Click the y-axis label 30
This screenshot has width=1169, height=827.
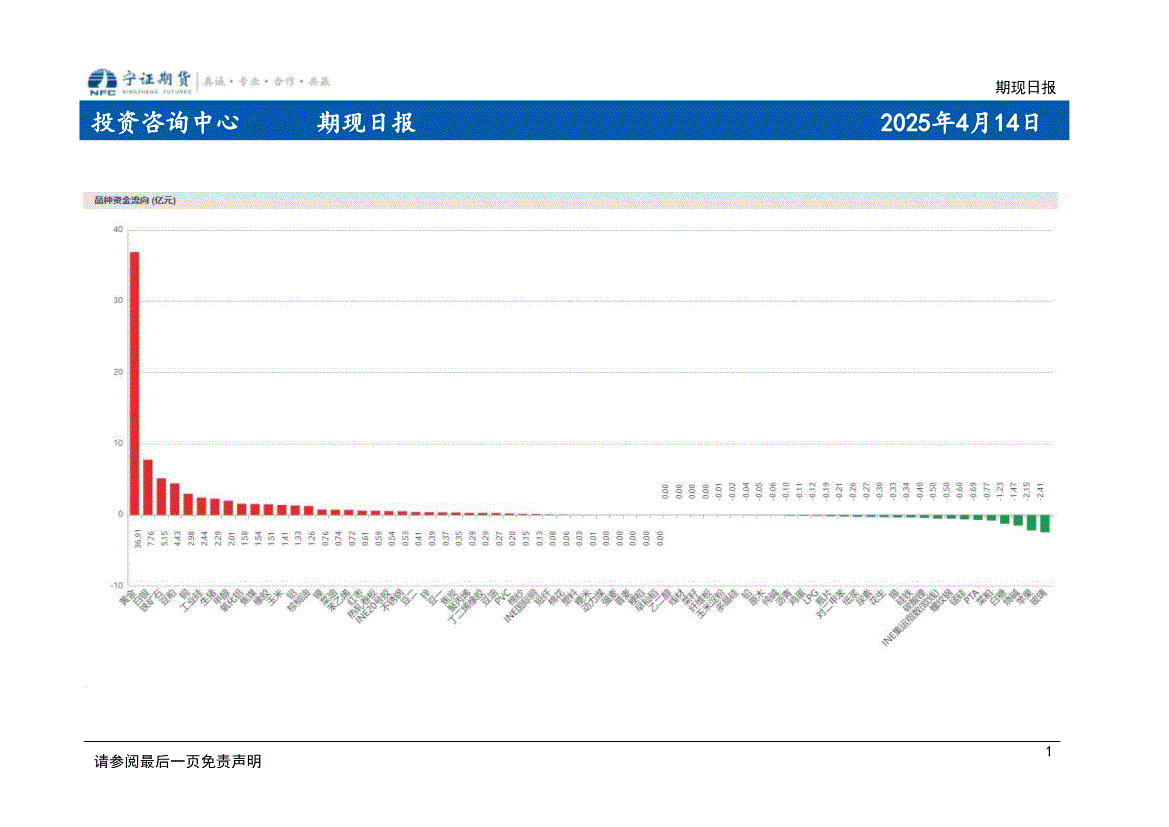118,301
